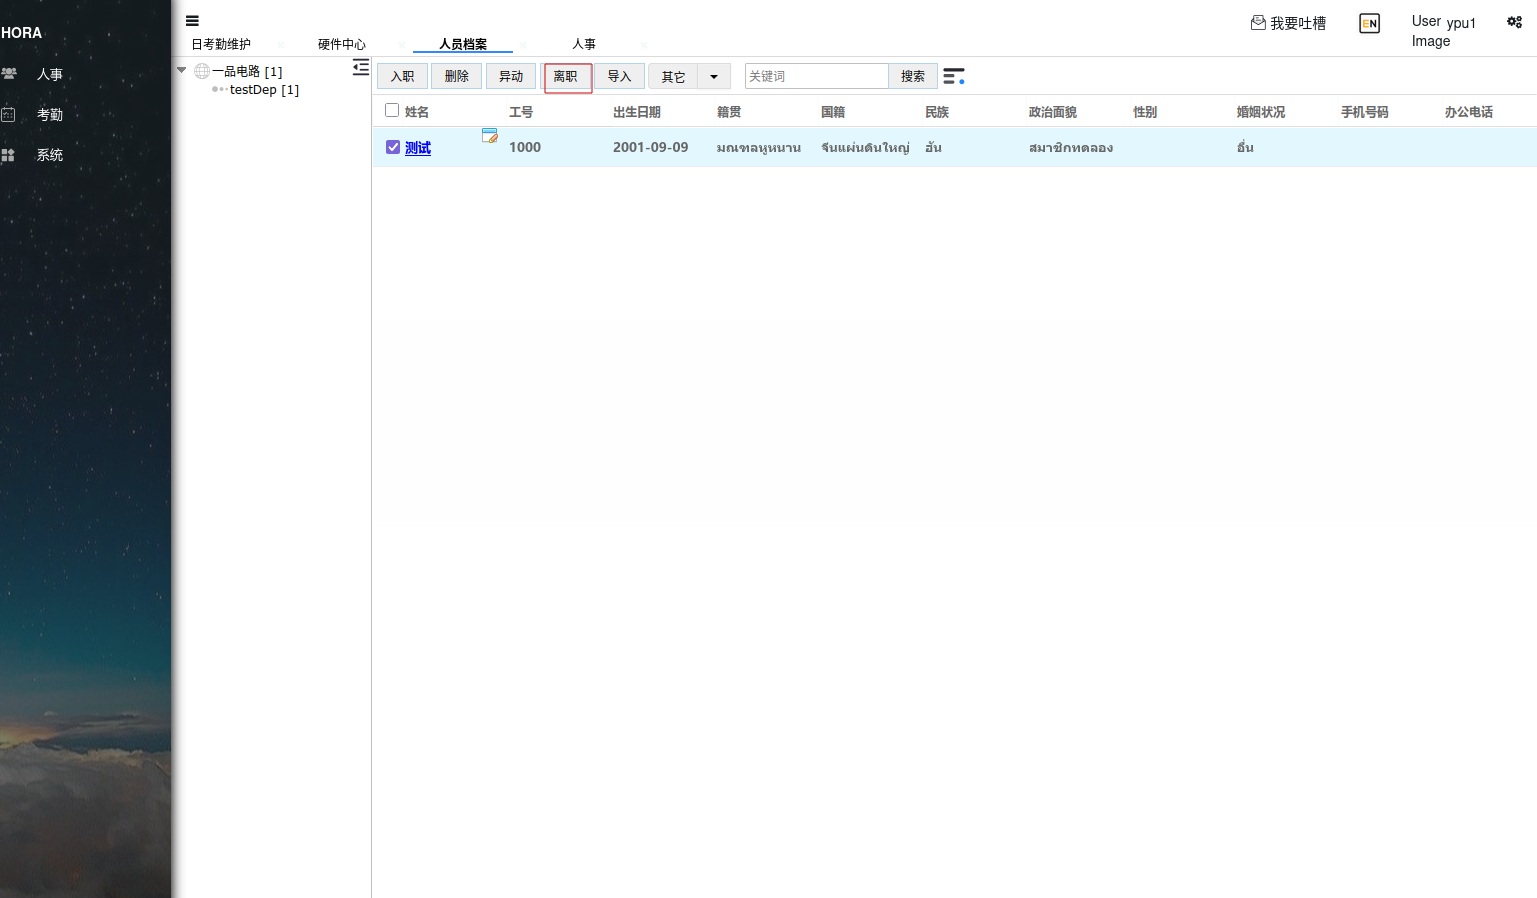Open the 测试 employee name link
This screenshot has width=1537, height=898.
[x=418, y=148]
